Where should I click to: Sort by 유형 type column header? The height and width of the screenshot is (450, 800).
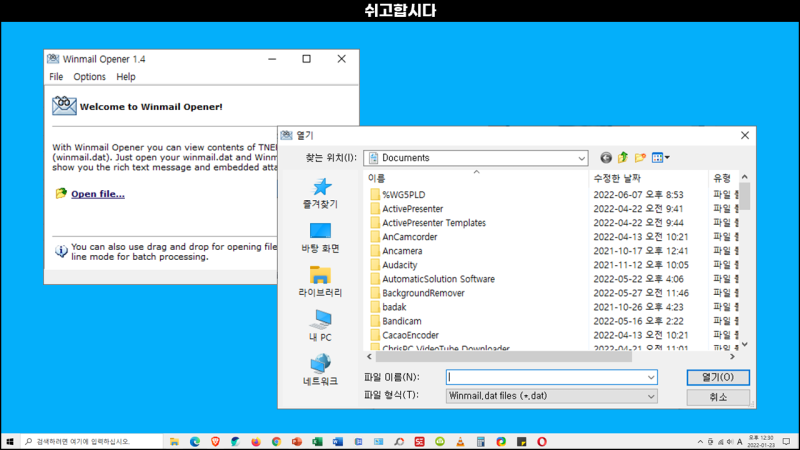723,178
